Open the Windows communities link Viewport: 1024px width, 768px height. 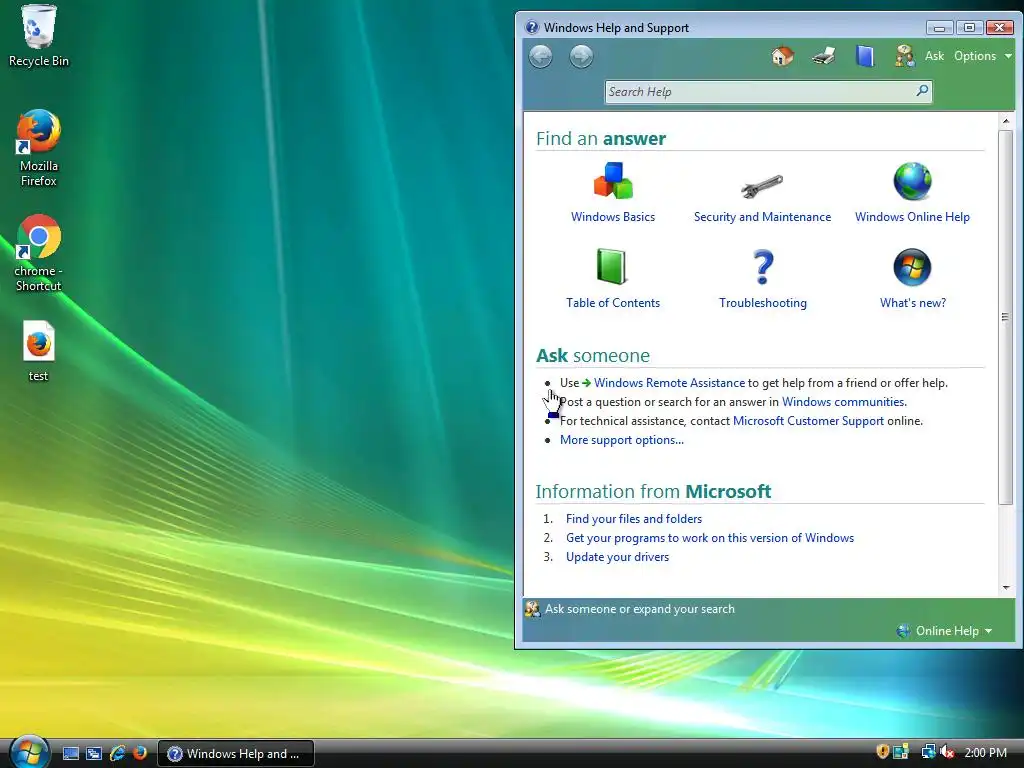[x=844, y=402]
